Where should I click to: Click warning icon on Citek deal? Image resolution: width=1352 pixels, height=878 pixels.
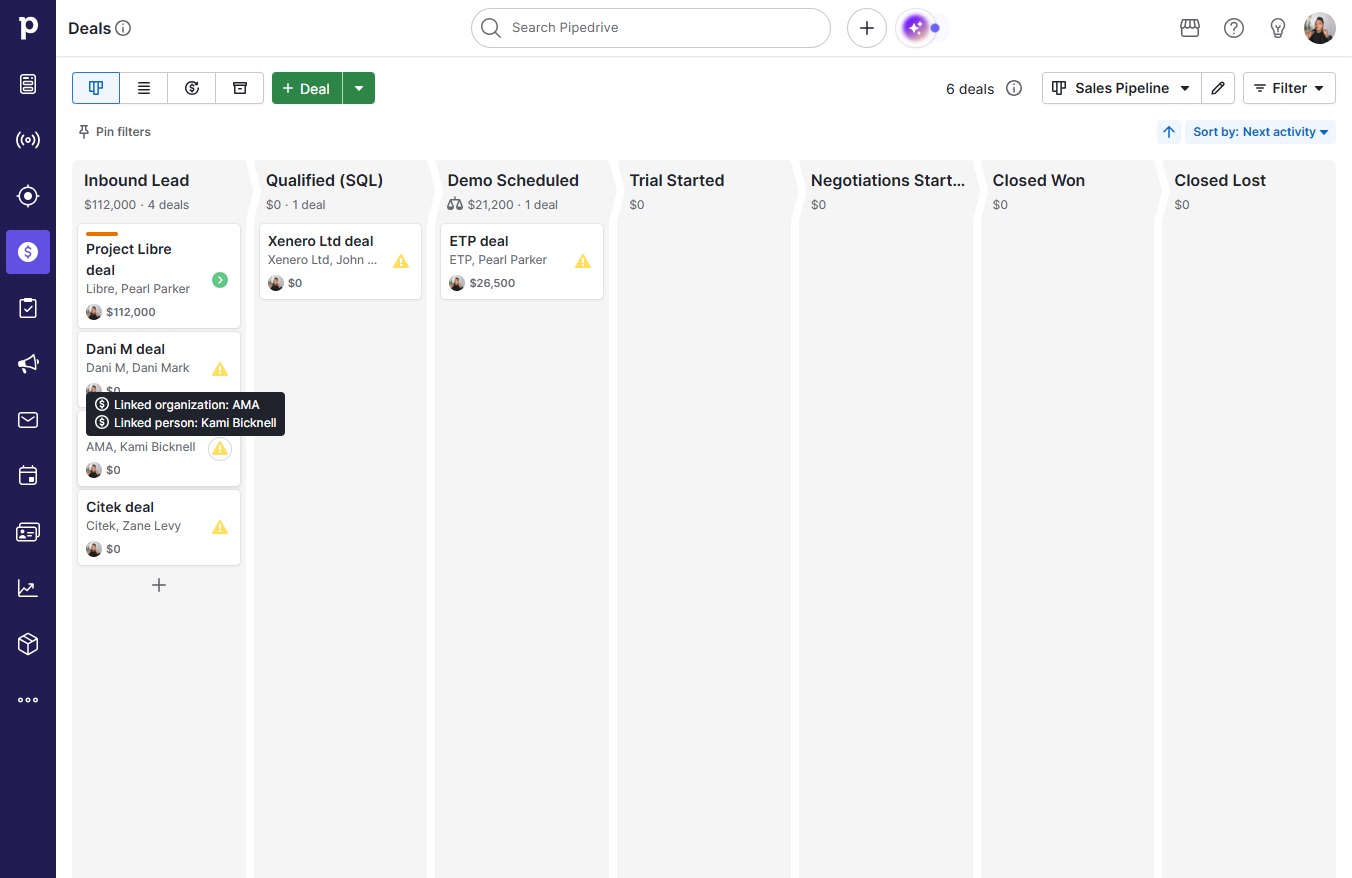coord(220,527)
